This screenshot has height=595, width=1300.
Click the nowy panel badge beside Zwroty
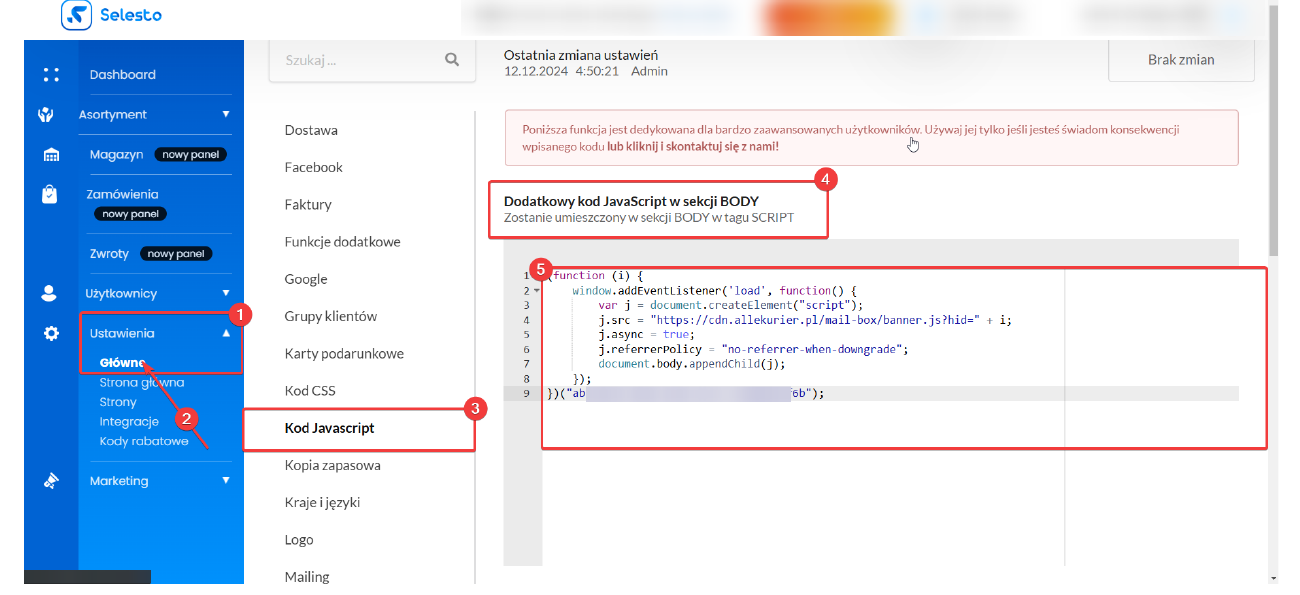pyautogui.click(x=176, y=254)
